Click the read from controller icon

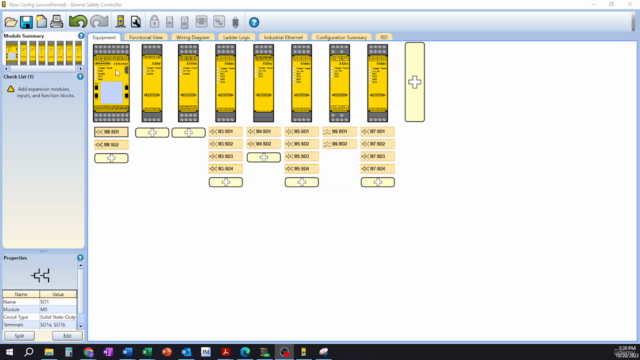[x=169, y=22]
